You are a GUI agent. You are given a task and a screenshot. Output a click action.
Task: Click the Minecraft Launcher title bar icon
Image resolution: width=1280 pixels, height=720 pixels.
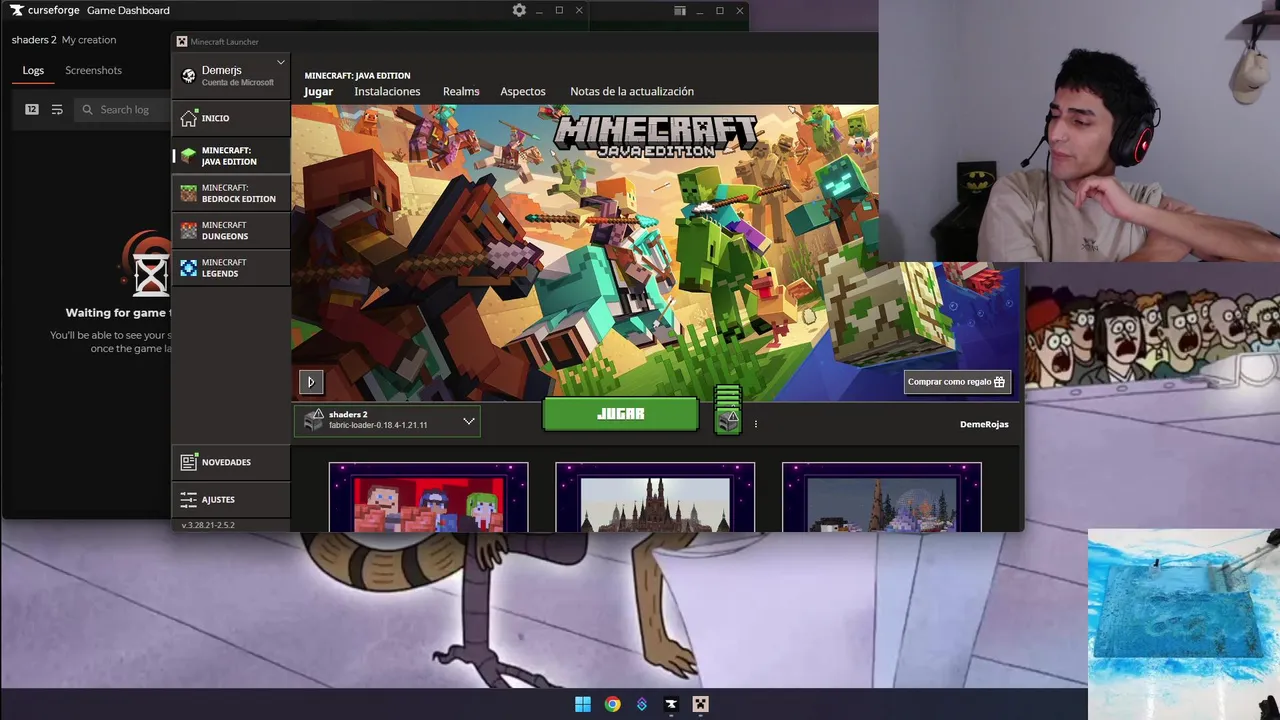pos(181,41)
